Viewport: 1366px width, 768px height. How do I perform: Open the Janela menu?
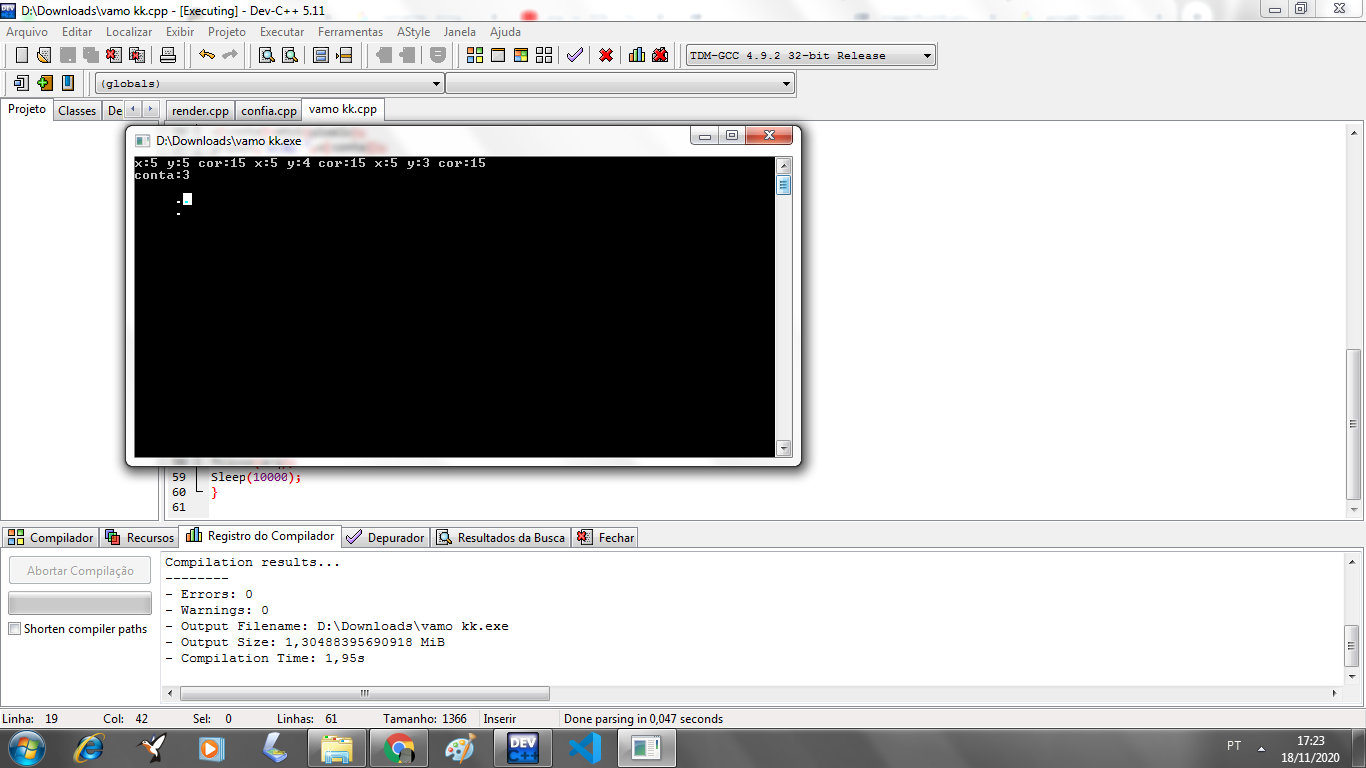tap(460, 32)
